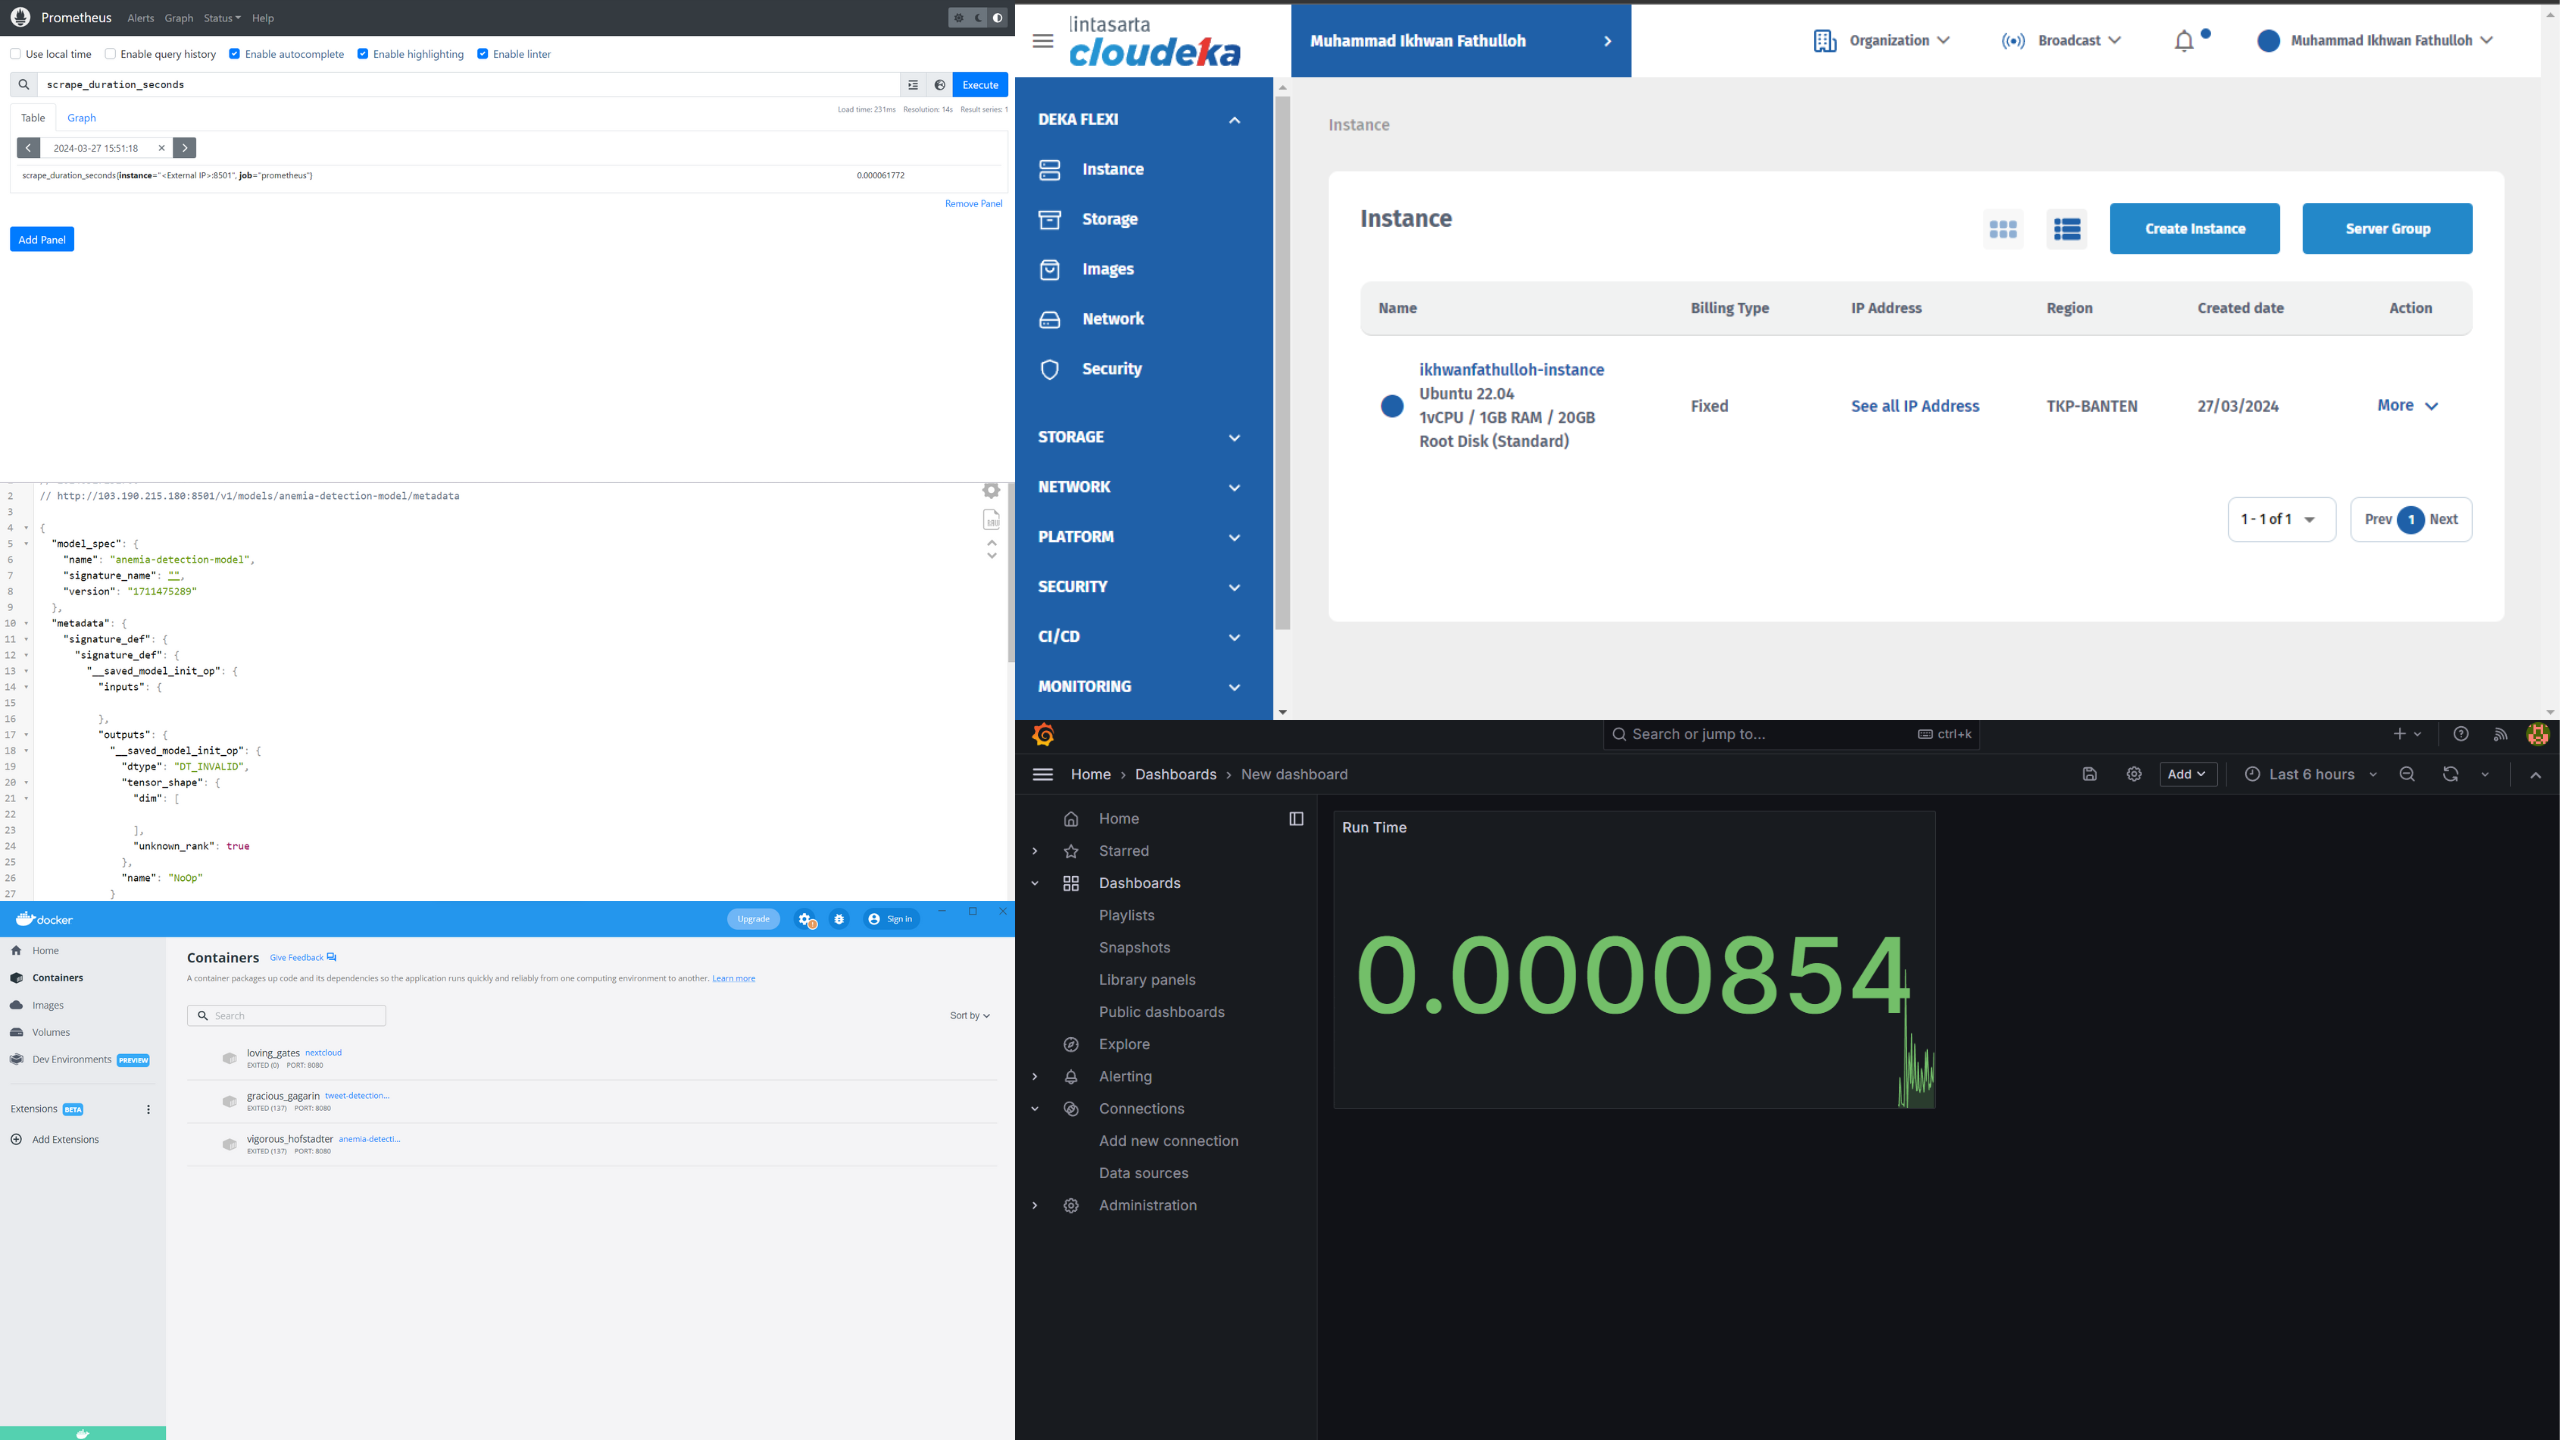
Task: Save the Grafana dashboard
Action: pyautogui.click(x=2090, y=774)
